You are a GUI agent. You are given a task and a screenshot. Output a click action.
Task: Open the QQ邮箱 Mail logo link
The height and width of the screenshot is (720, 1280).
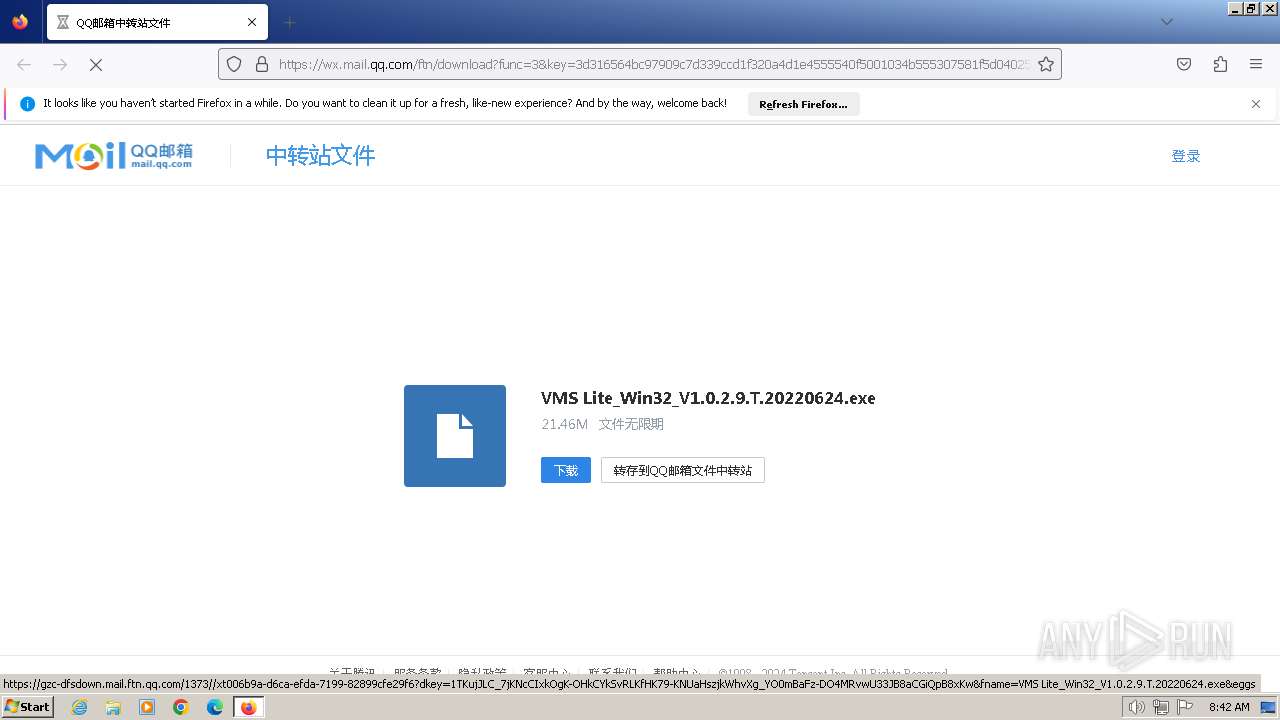[x=114, y=156]
